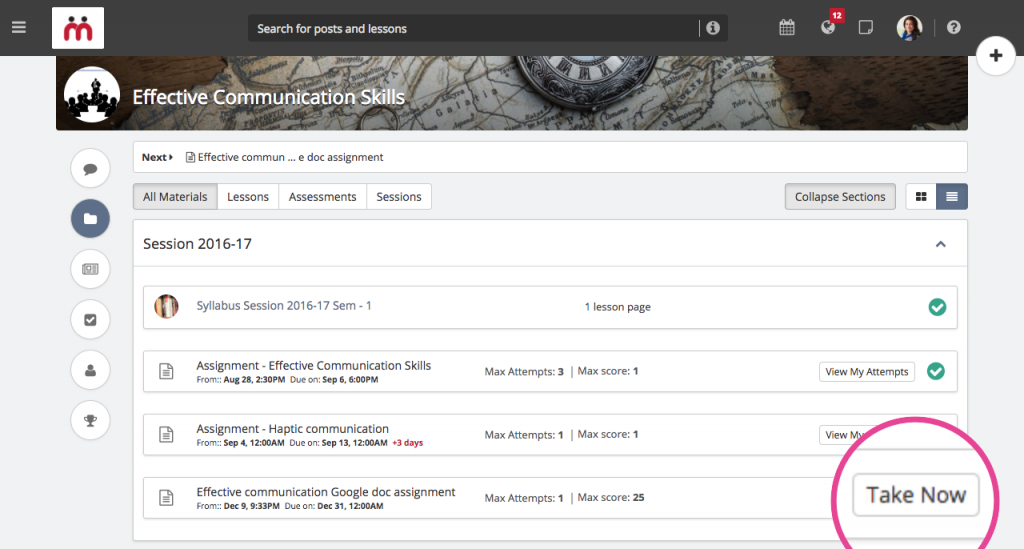Open the calendar icon in top bar
Image resolution: width=1024 pixels, height=549 pixels.
787,27
